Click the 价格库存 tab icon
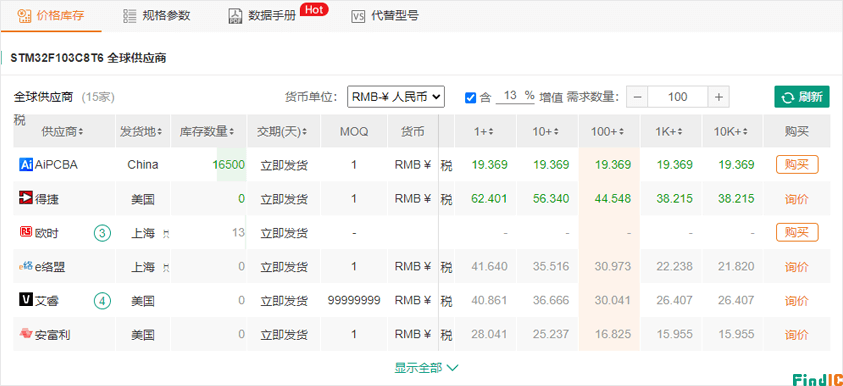The width and height of the screenshot is (843, 386). [x=24, y=16]
